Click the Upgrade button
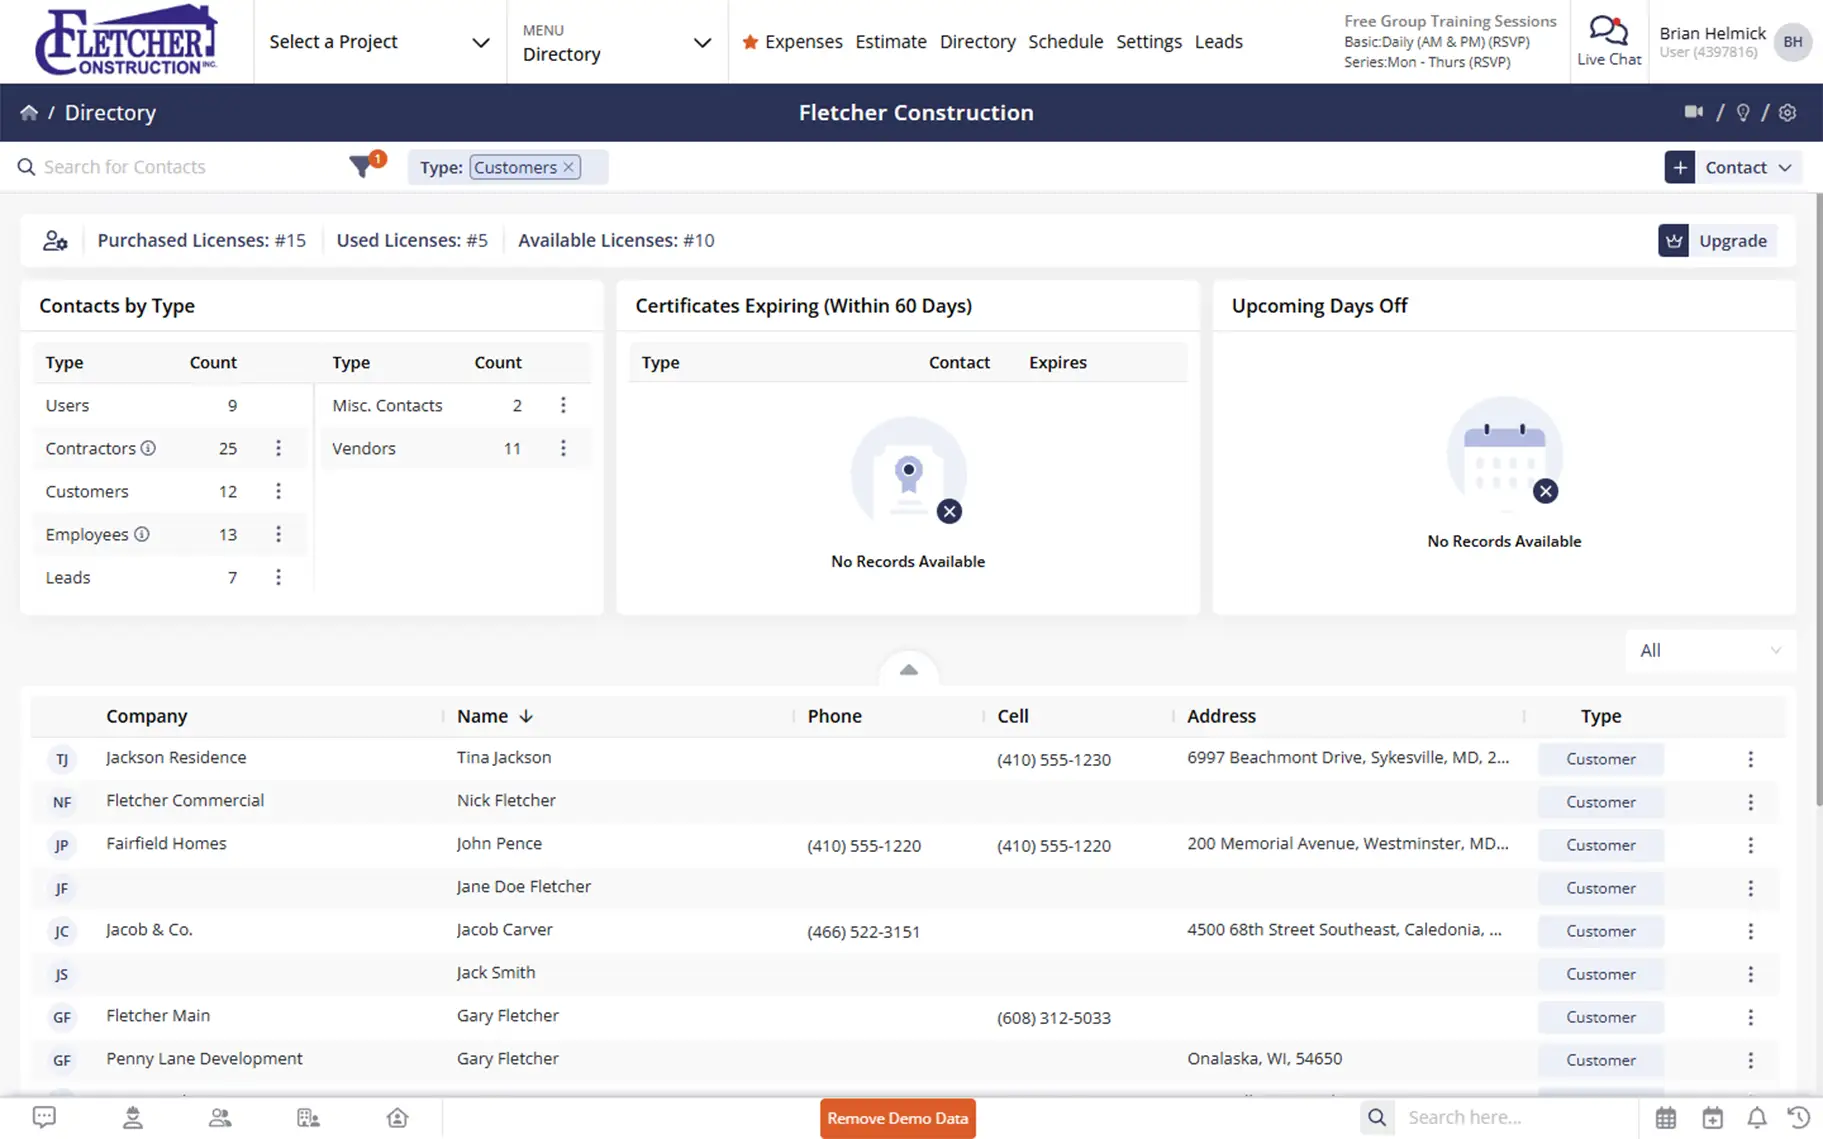 point(1717,240)
